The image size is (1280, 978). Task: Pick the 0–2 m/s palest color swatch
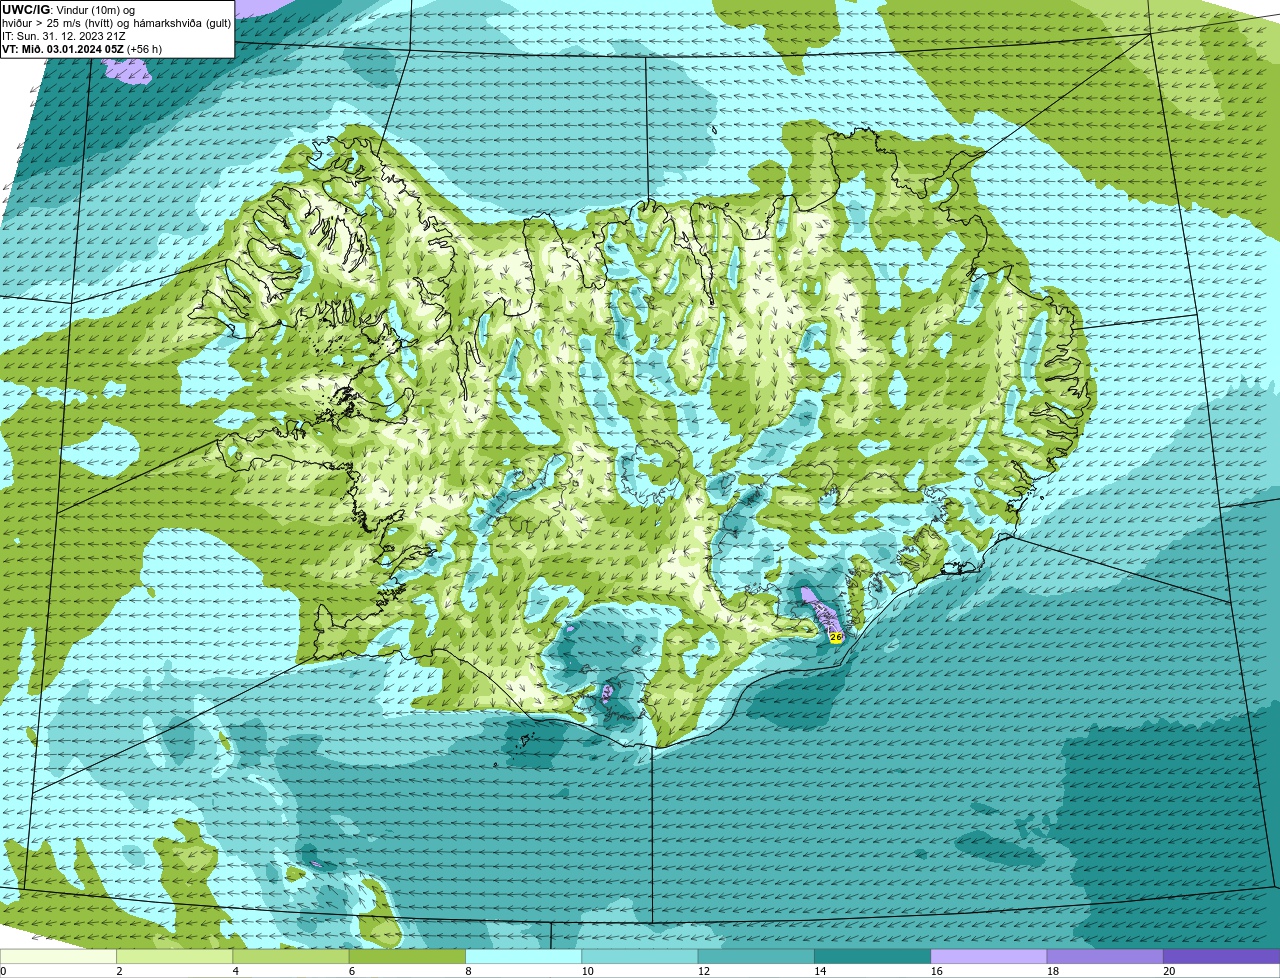pos(58,956)
